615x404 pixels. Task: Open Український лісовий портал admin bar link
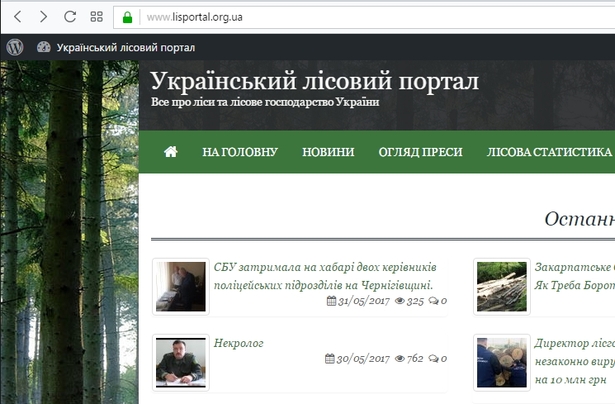click(x=126, y=48)
